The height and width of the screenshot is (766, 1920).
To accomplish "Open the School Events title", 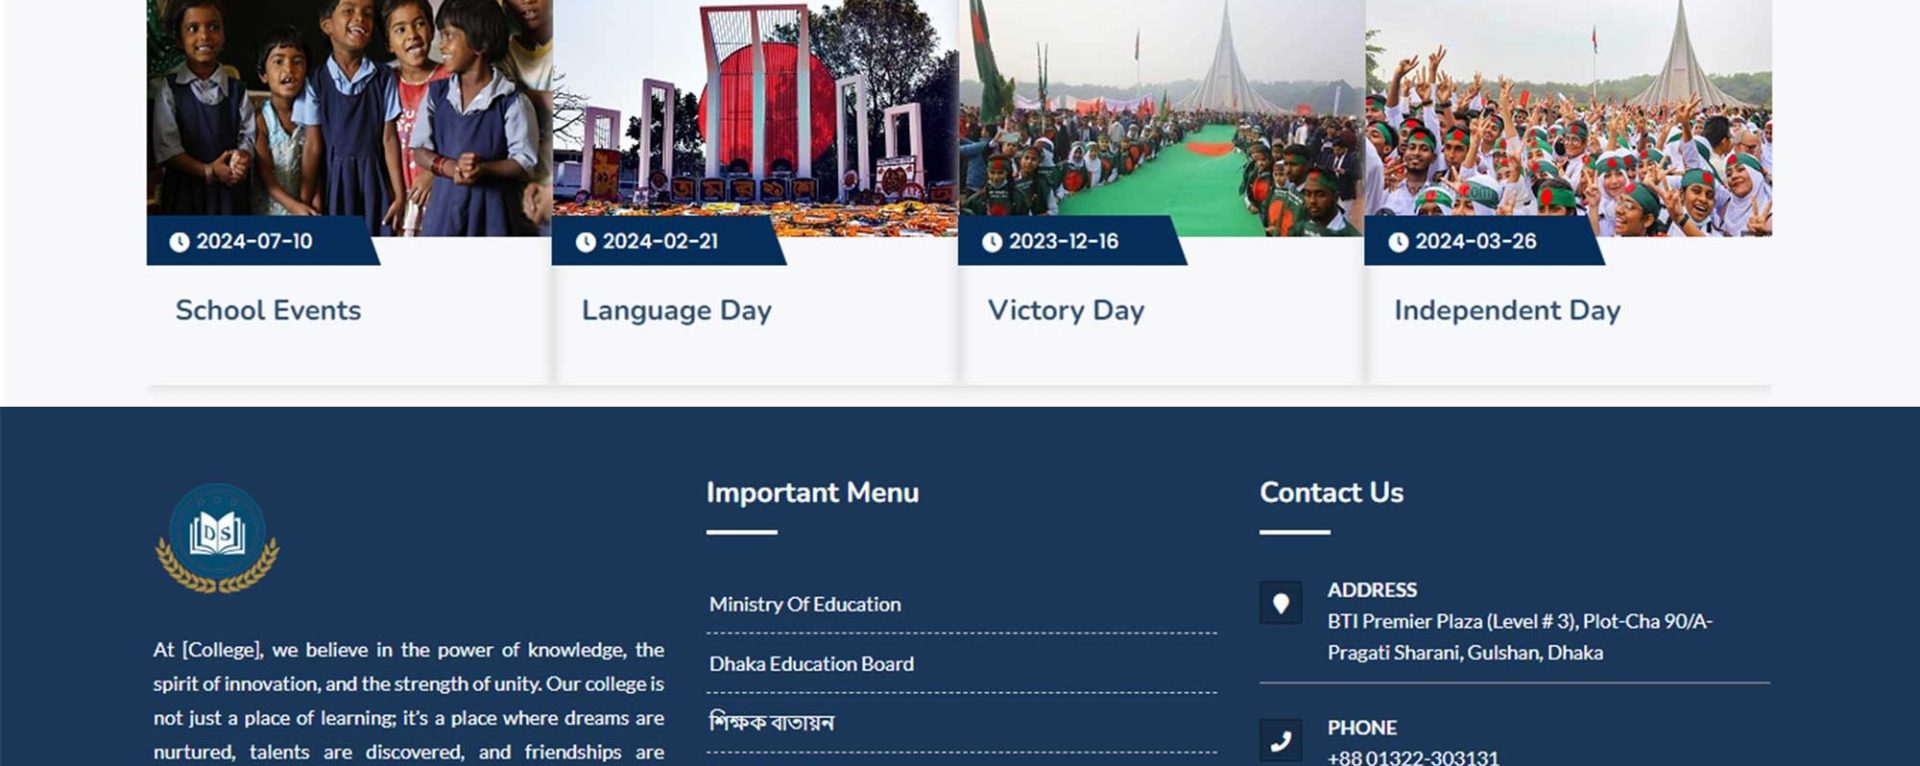I will [x=268, y=310].
